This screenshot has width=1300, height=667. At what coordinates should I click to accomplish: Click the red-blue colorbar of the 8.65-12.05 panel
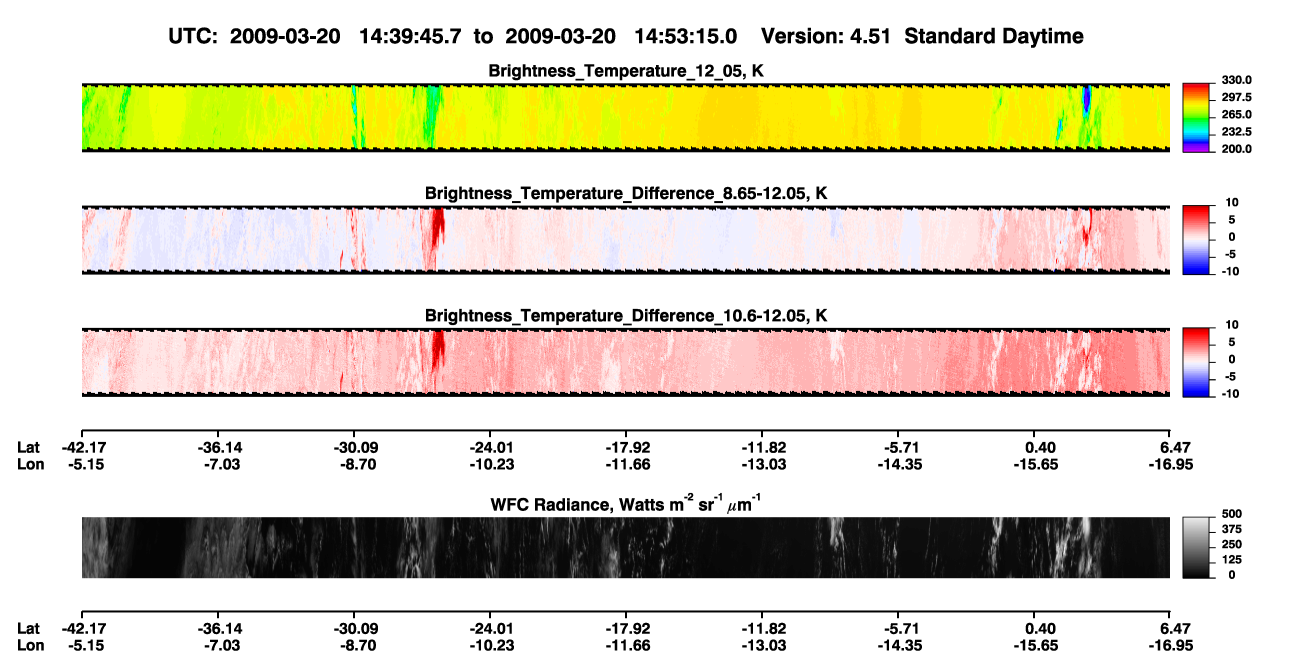pyautogui.click(x=1196, y=239)
